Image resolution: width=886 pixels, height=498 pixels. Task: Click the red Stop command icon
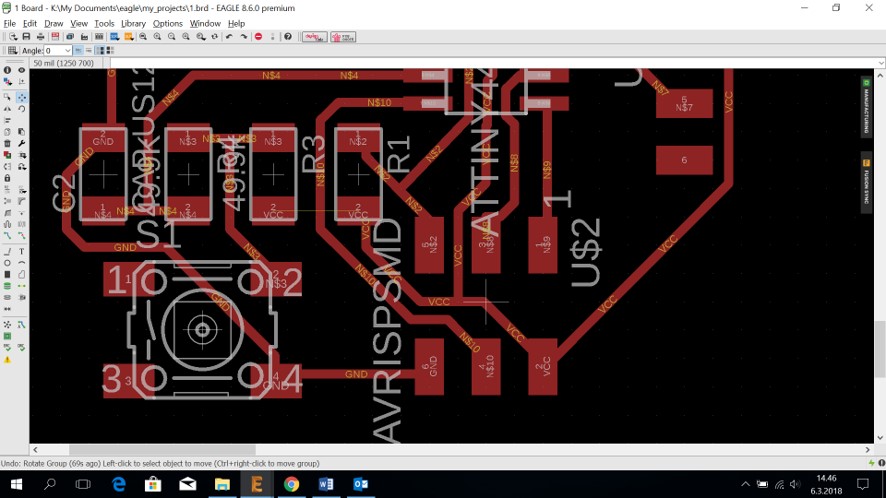click(x=258, y=37)
